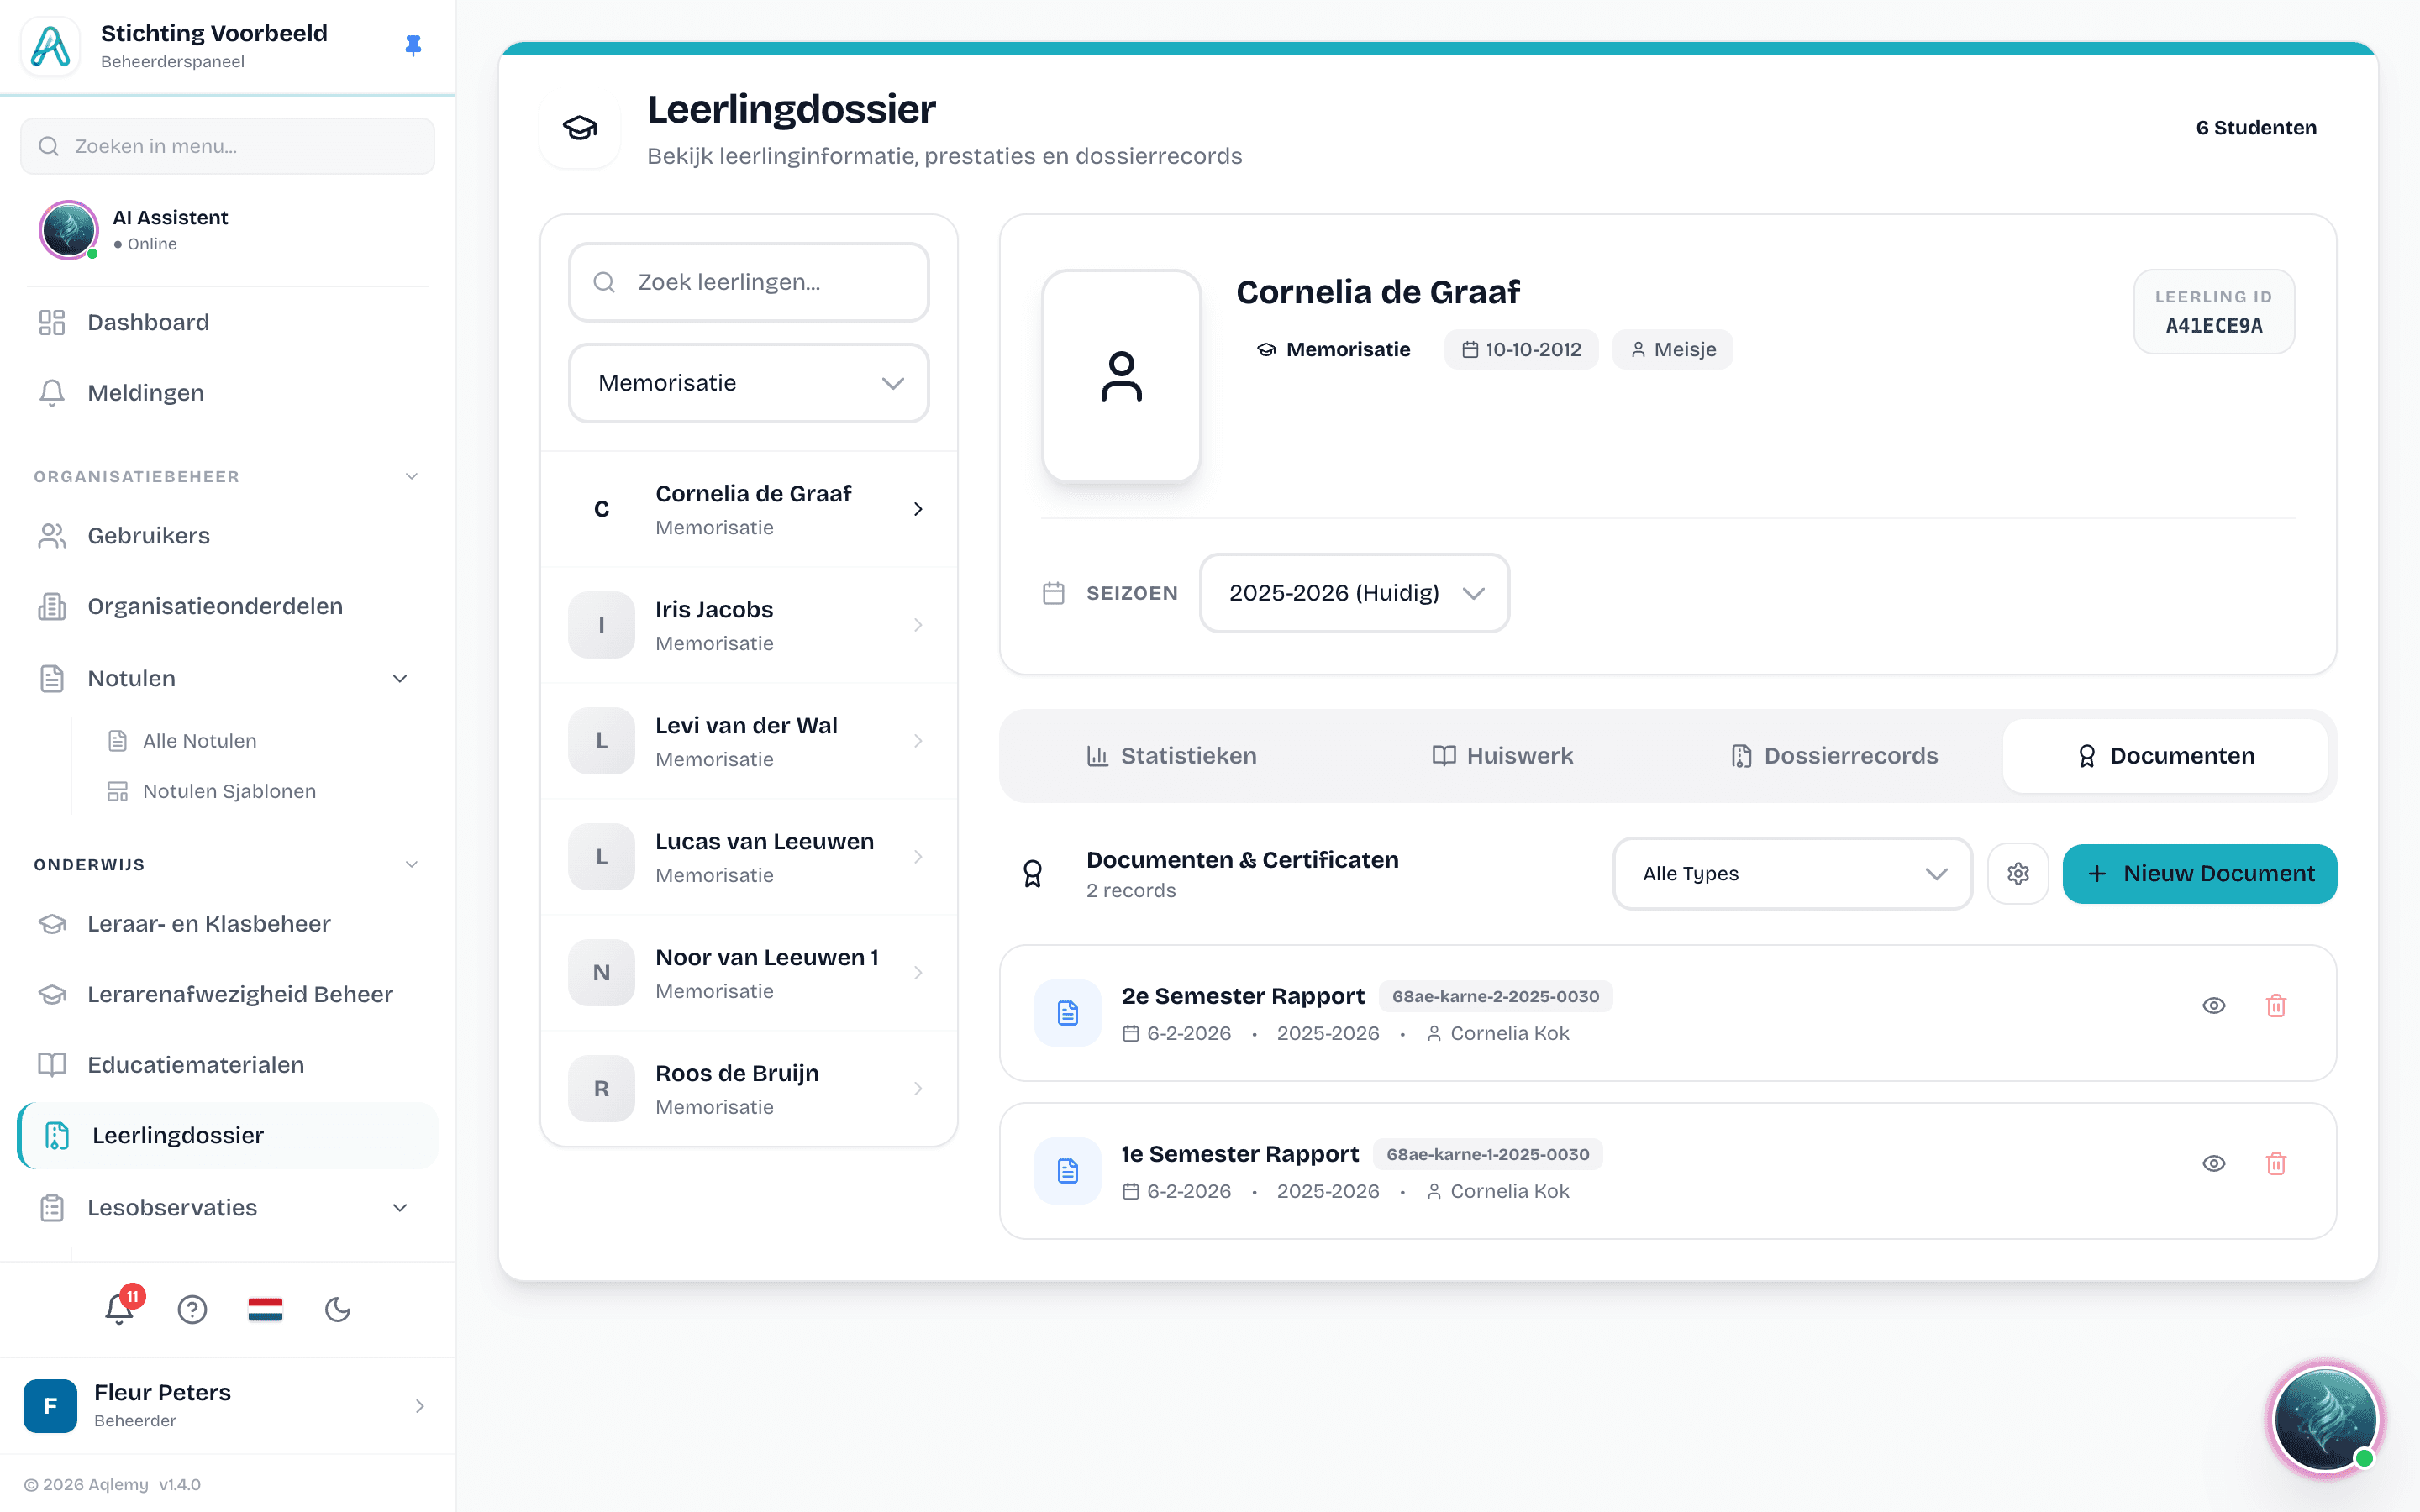The image size is (2420, 1512).
Task: Open the Memorisatie class filter dropdown
Action: pyautogui.click(x=749, y=383)
